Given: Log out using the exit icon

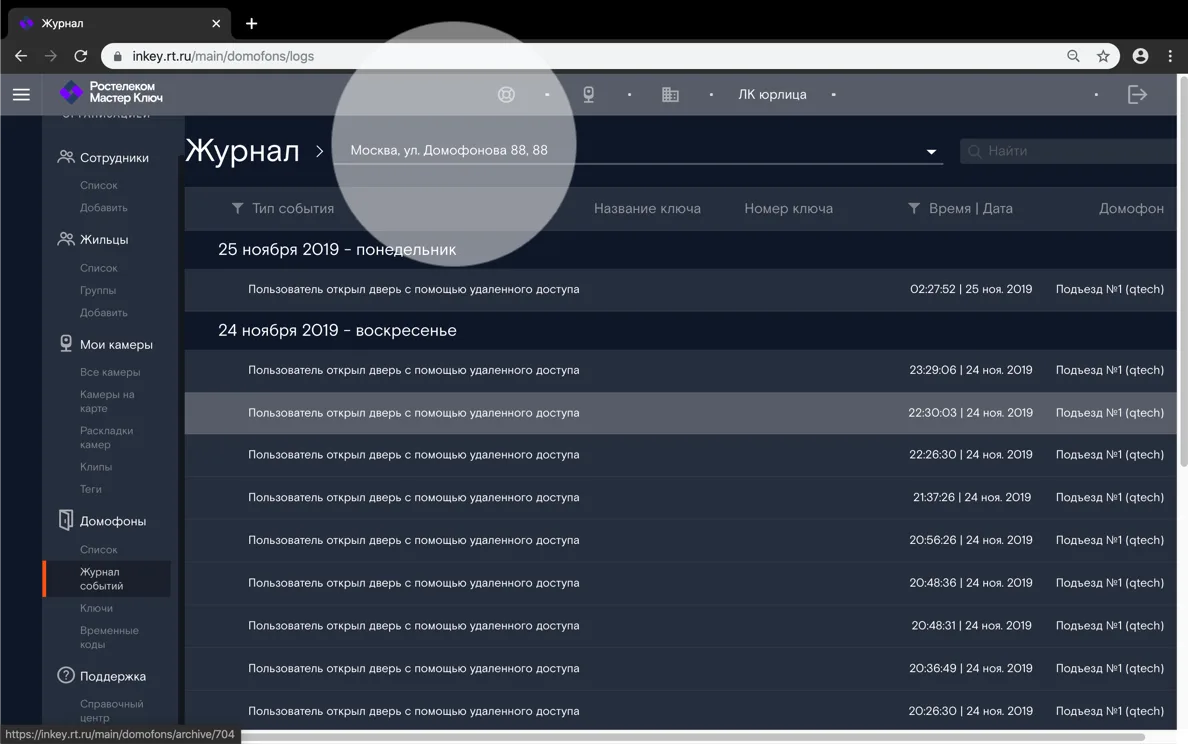Looking at the screenshot, I should coord(1137,95).
